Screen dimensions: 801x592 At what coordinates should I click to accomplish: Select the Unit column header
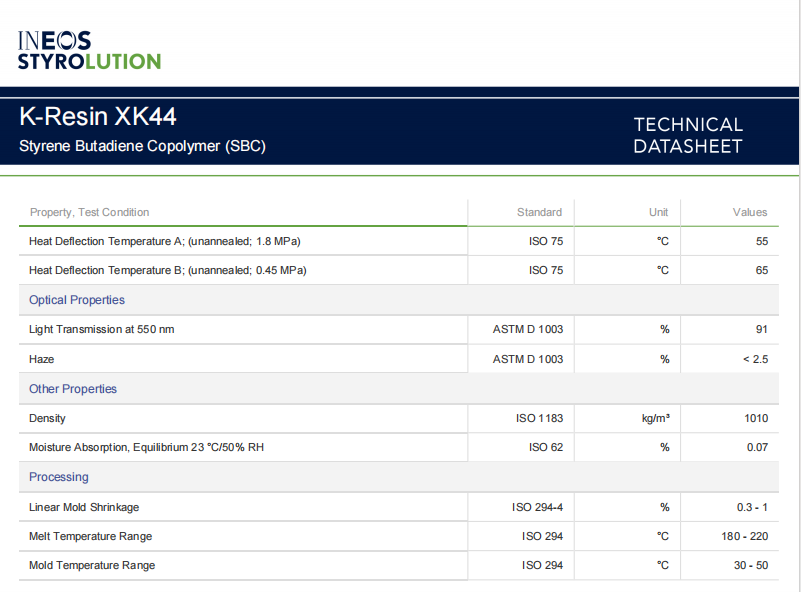(x=658, y=212)
